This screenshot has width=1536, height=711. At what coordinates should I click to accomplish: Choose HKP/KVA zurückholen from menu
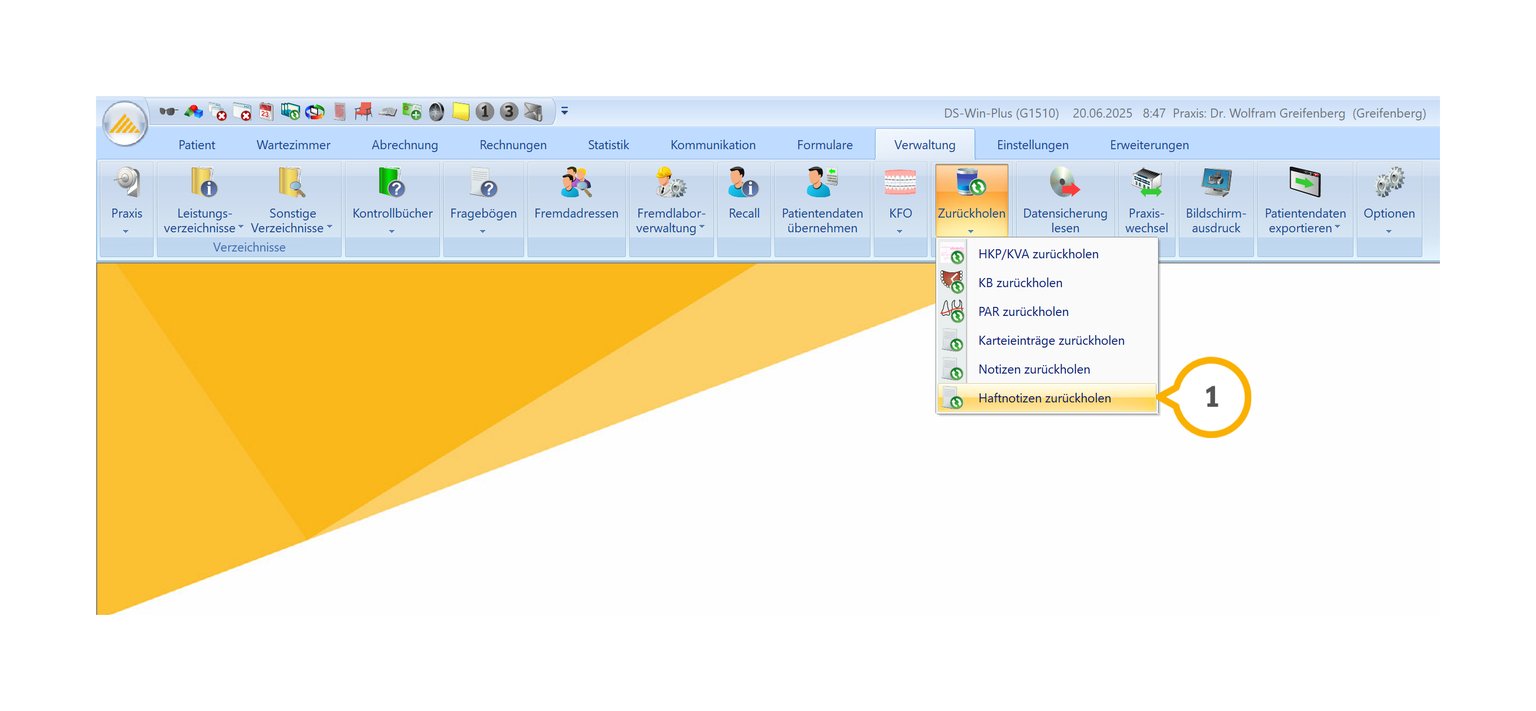click(1047, 254)
